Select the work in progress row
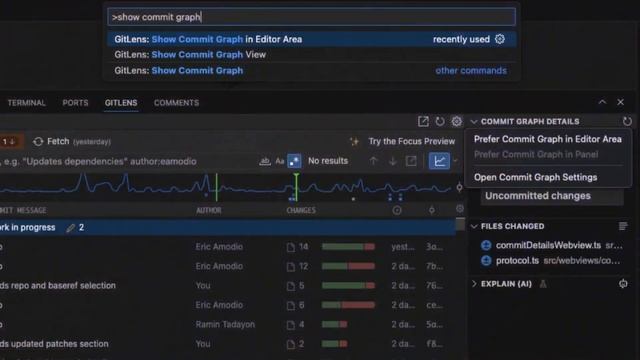 tap(228, 227)
